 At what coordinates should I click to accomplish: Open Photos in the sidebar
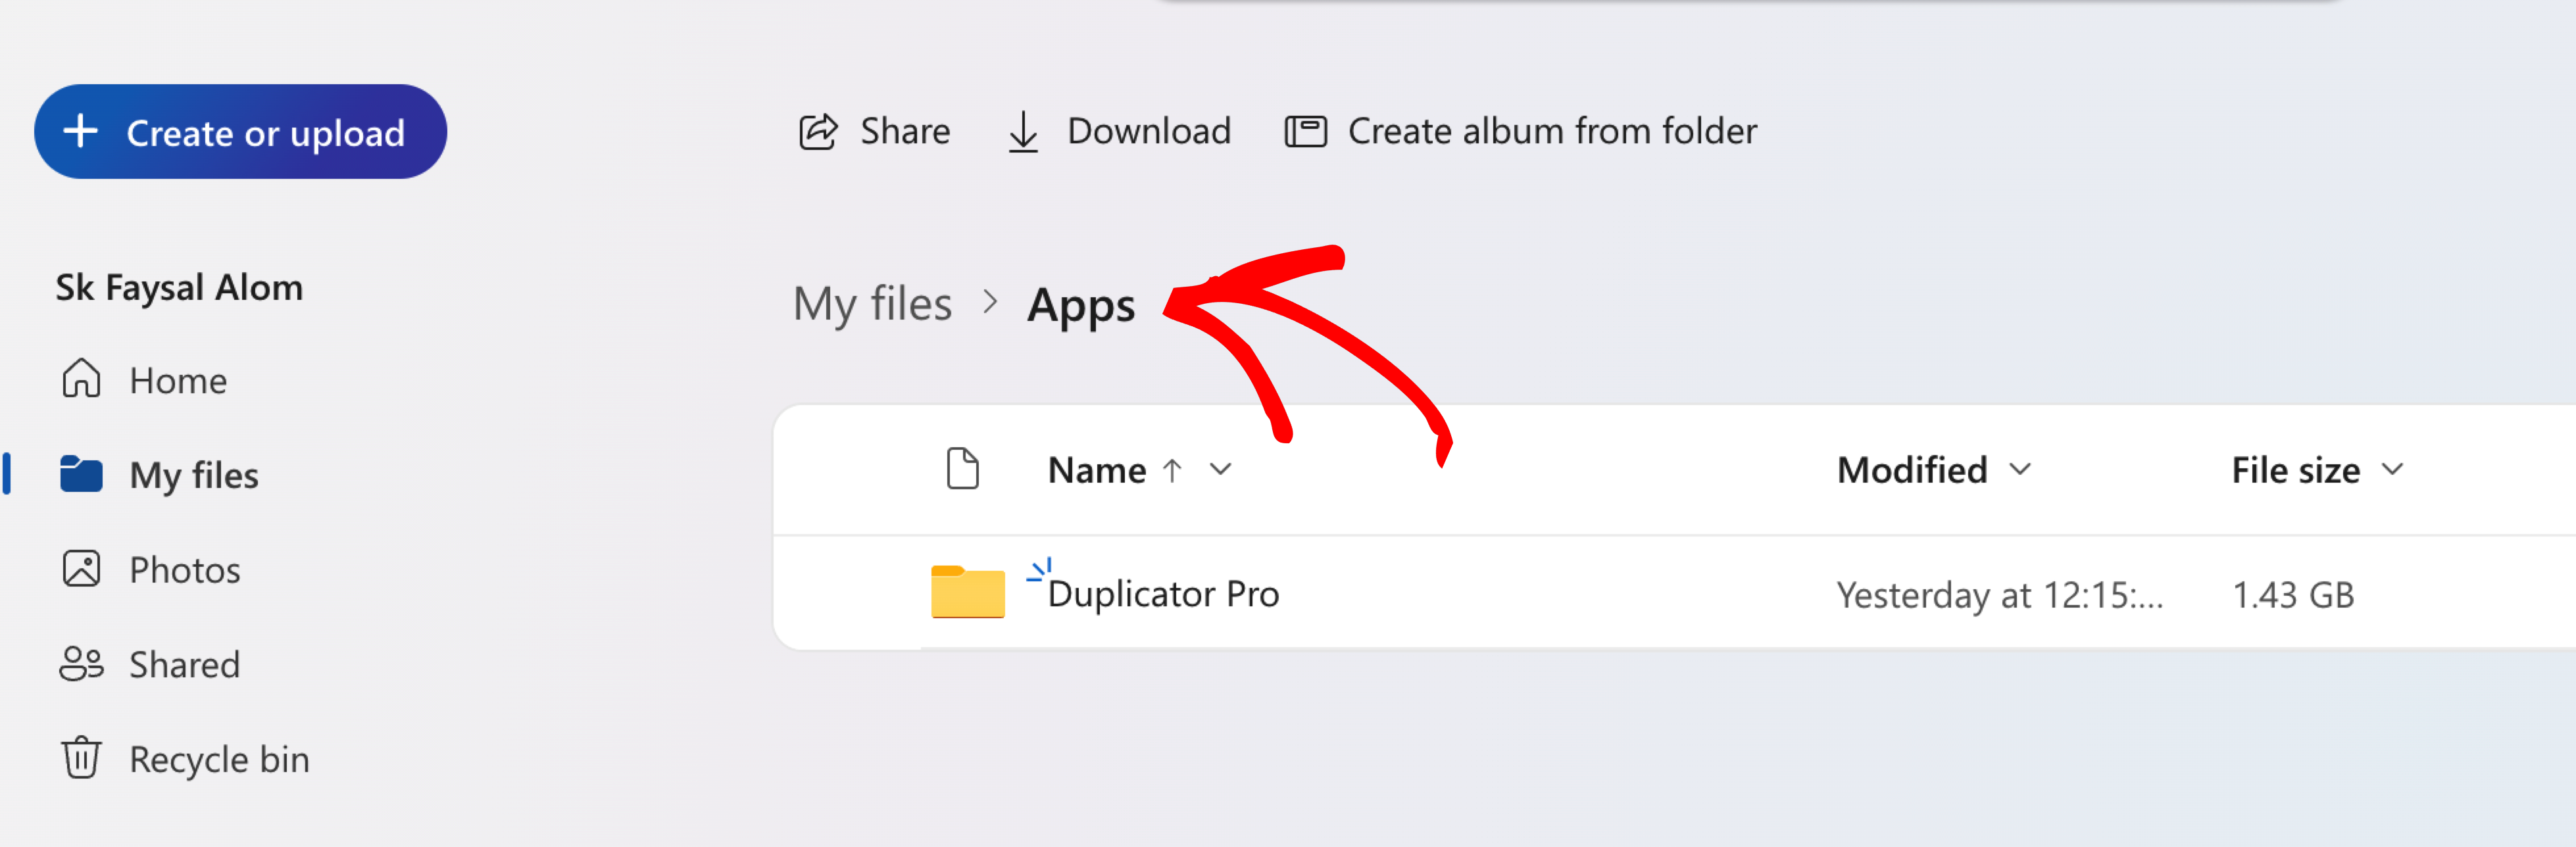185,570
